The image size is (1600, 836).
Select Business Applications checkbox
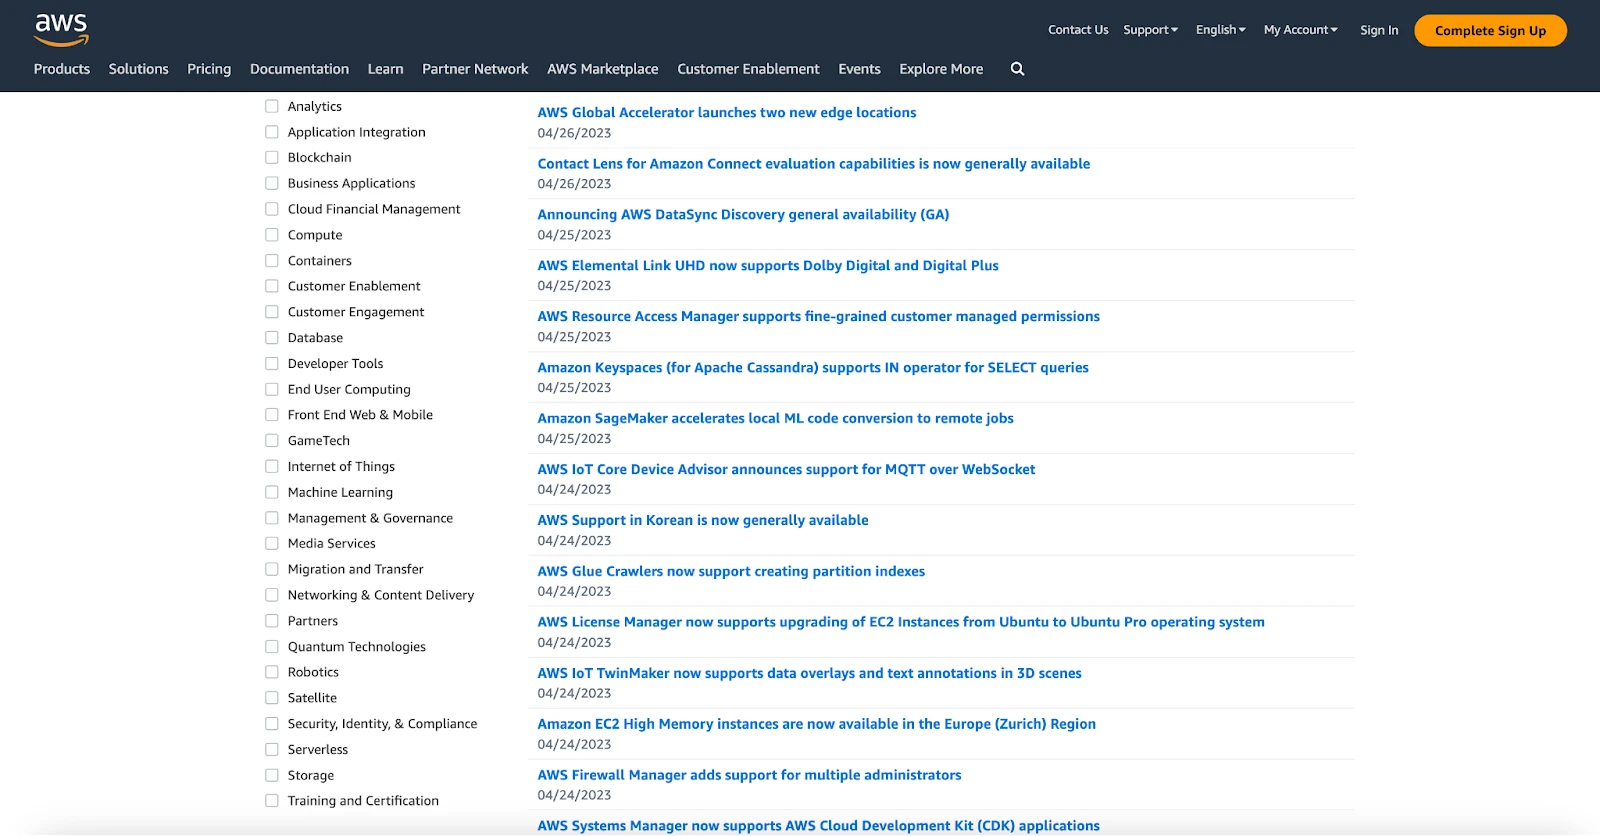coord(272,183)
